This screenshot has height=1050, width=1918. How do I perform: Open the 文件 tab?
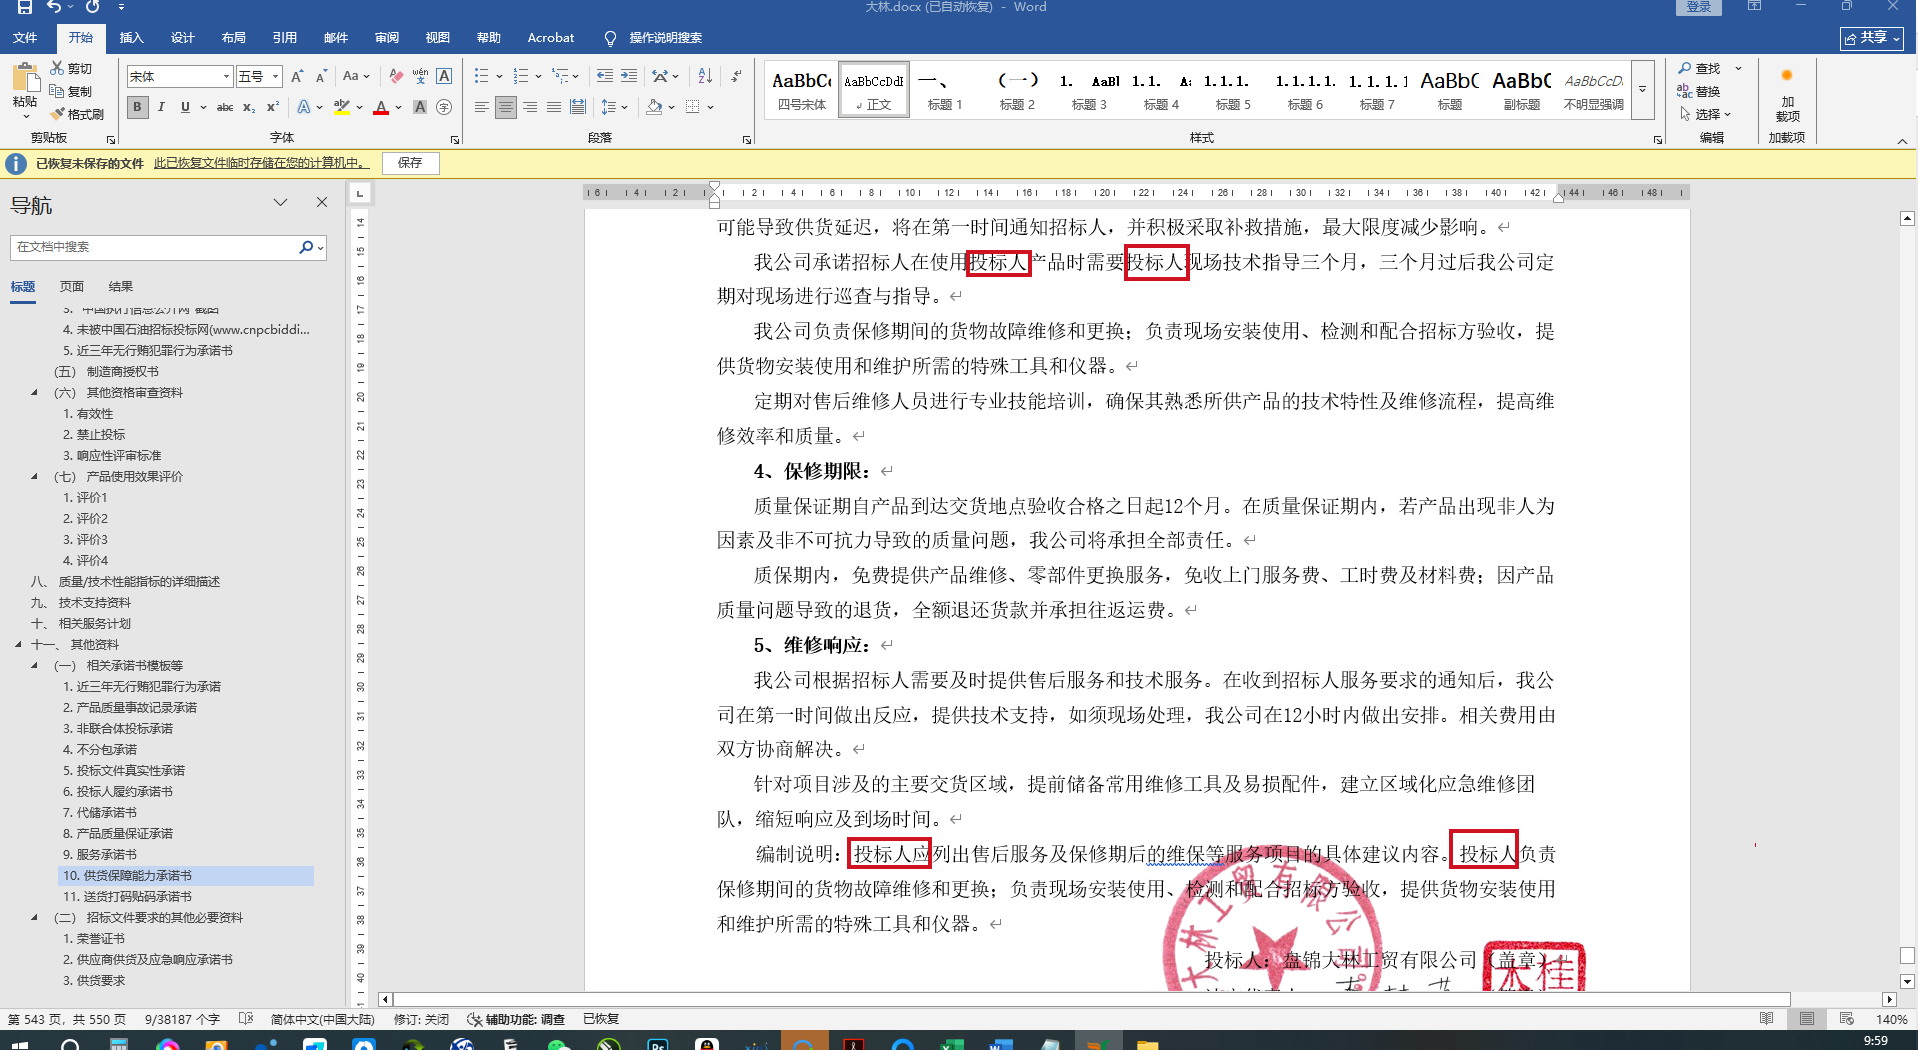coord(25,38)
